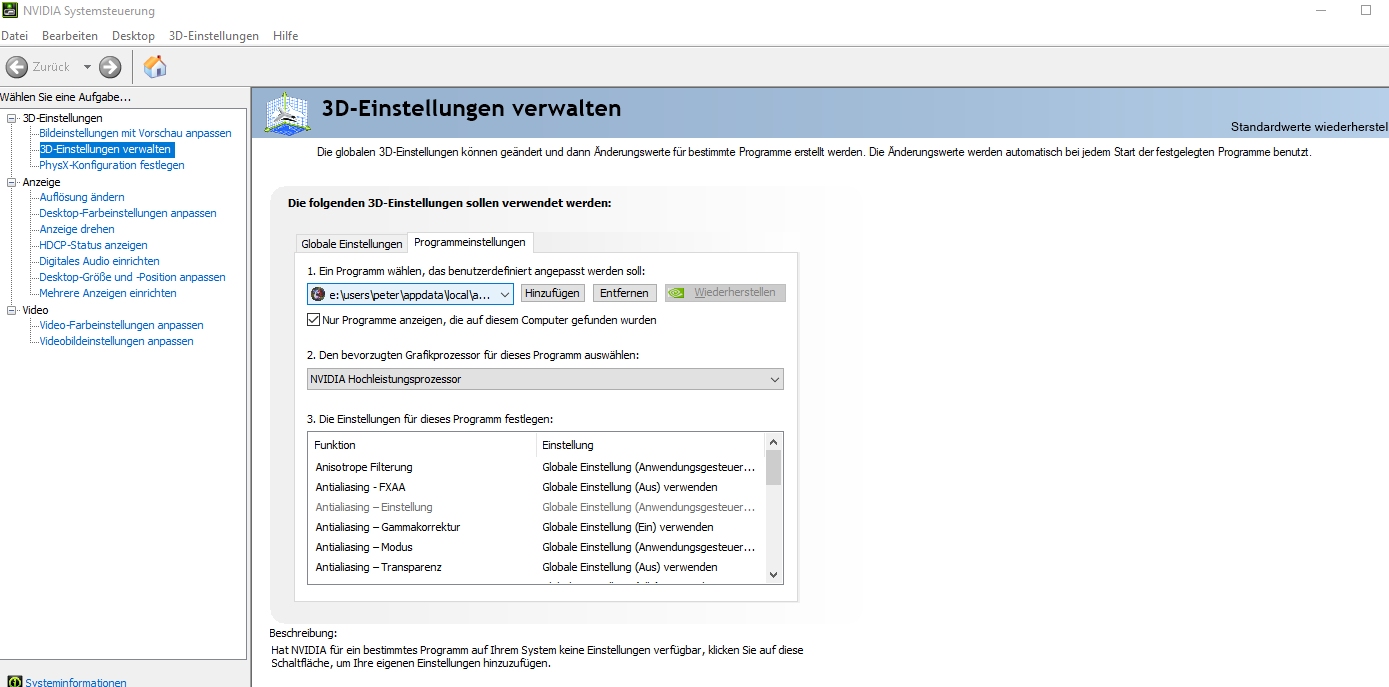Click the setting value for Antialiasing - FXAA

pos(630,487)
